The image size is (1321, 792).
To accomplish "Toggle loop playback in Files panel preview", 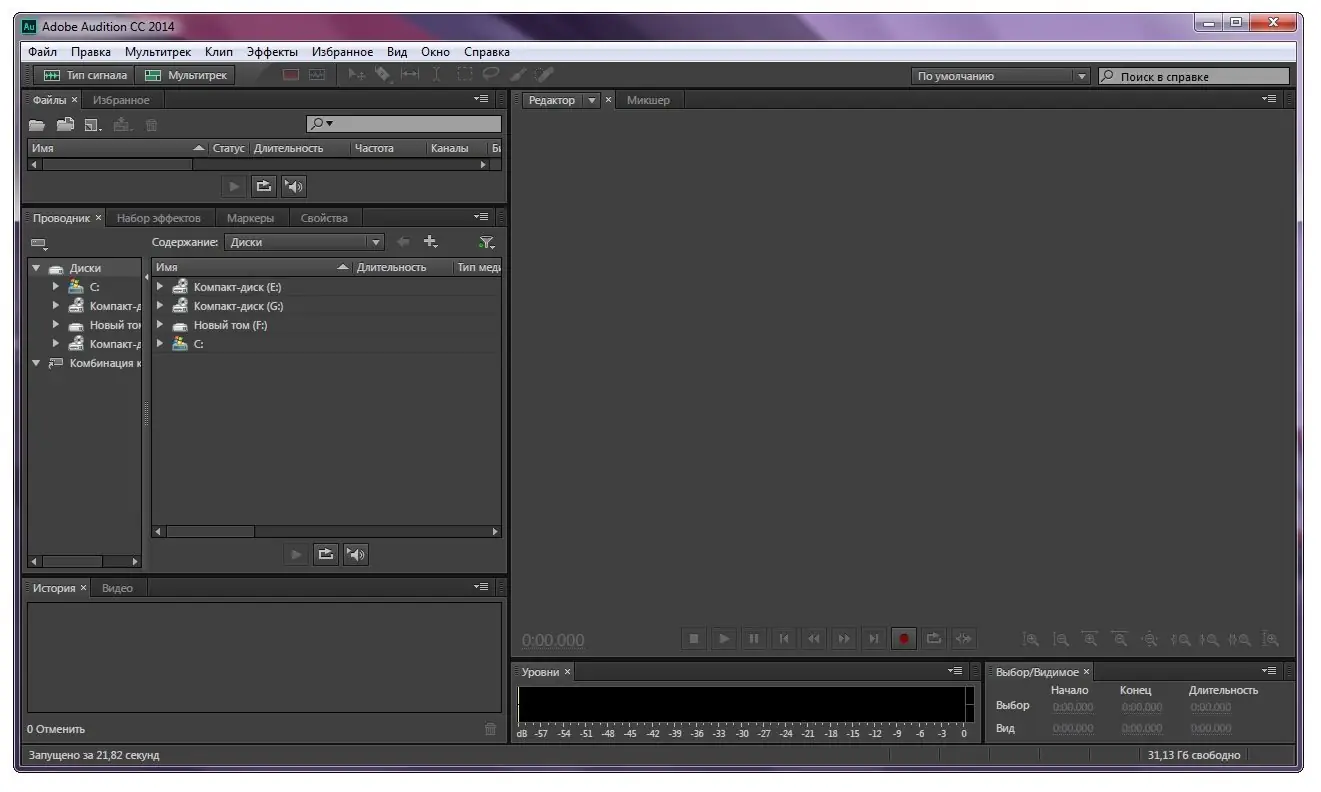I will coord(263,186).
